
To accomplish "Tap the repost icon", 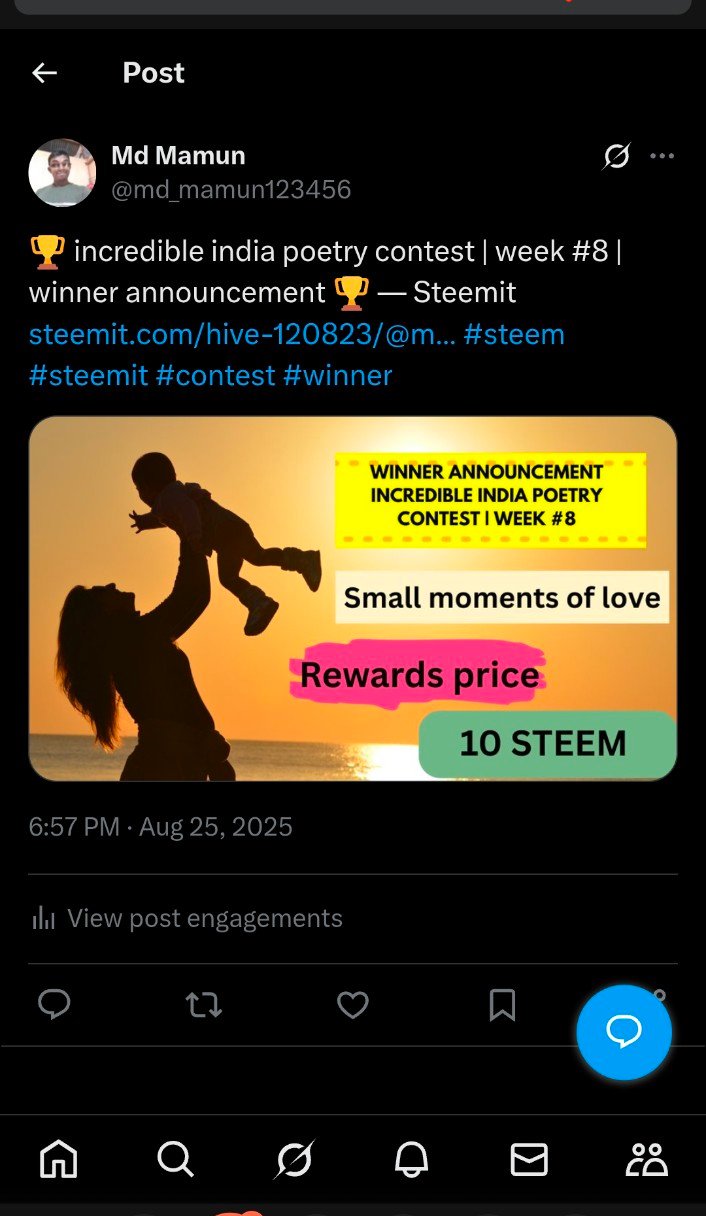I will (204, 1004).
